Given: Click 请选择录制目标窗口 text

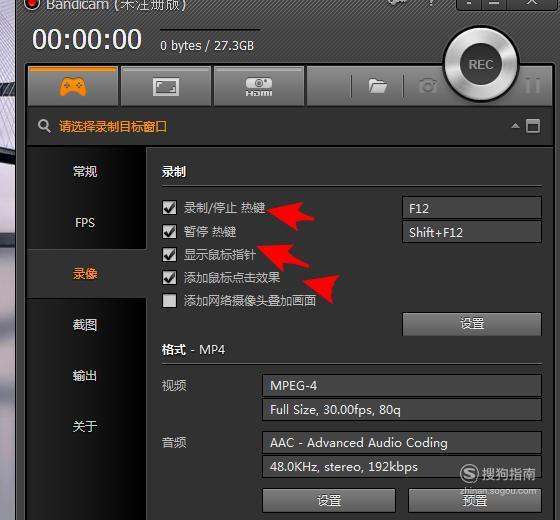Looking at the screenshot, I should tap(113, 126).
